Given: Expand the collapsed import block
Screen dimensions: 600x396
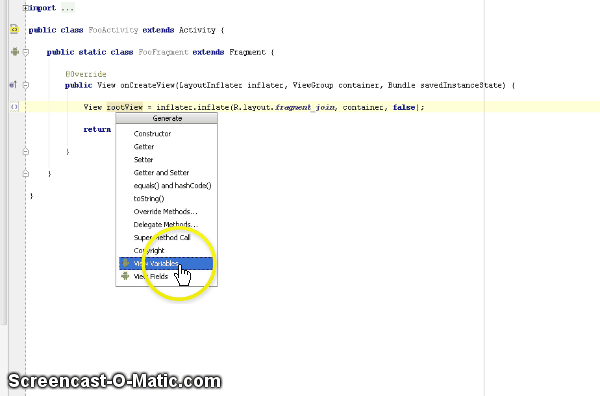Looking at the screenshot, I should pos(26,8).
